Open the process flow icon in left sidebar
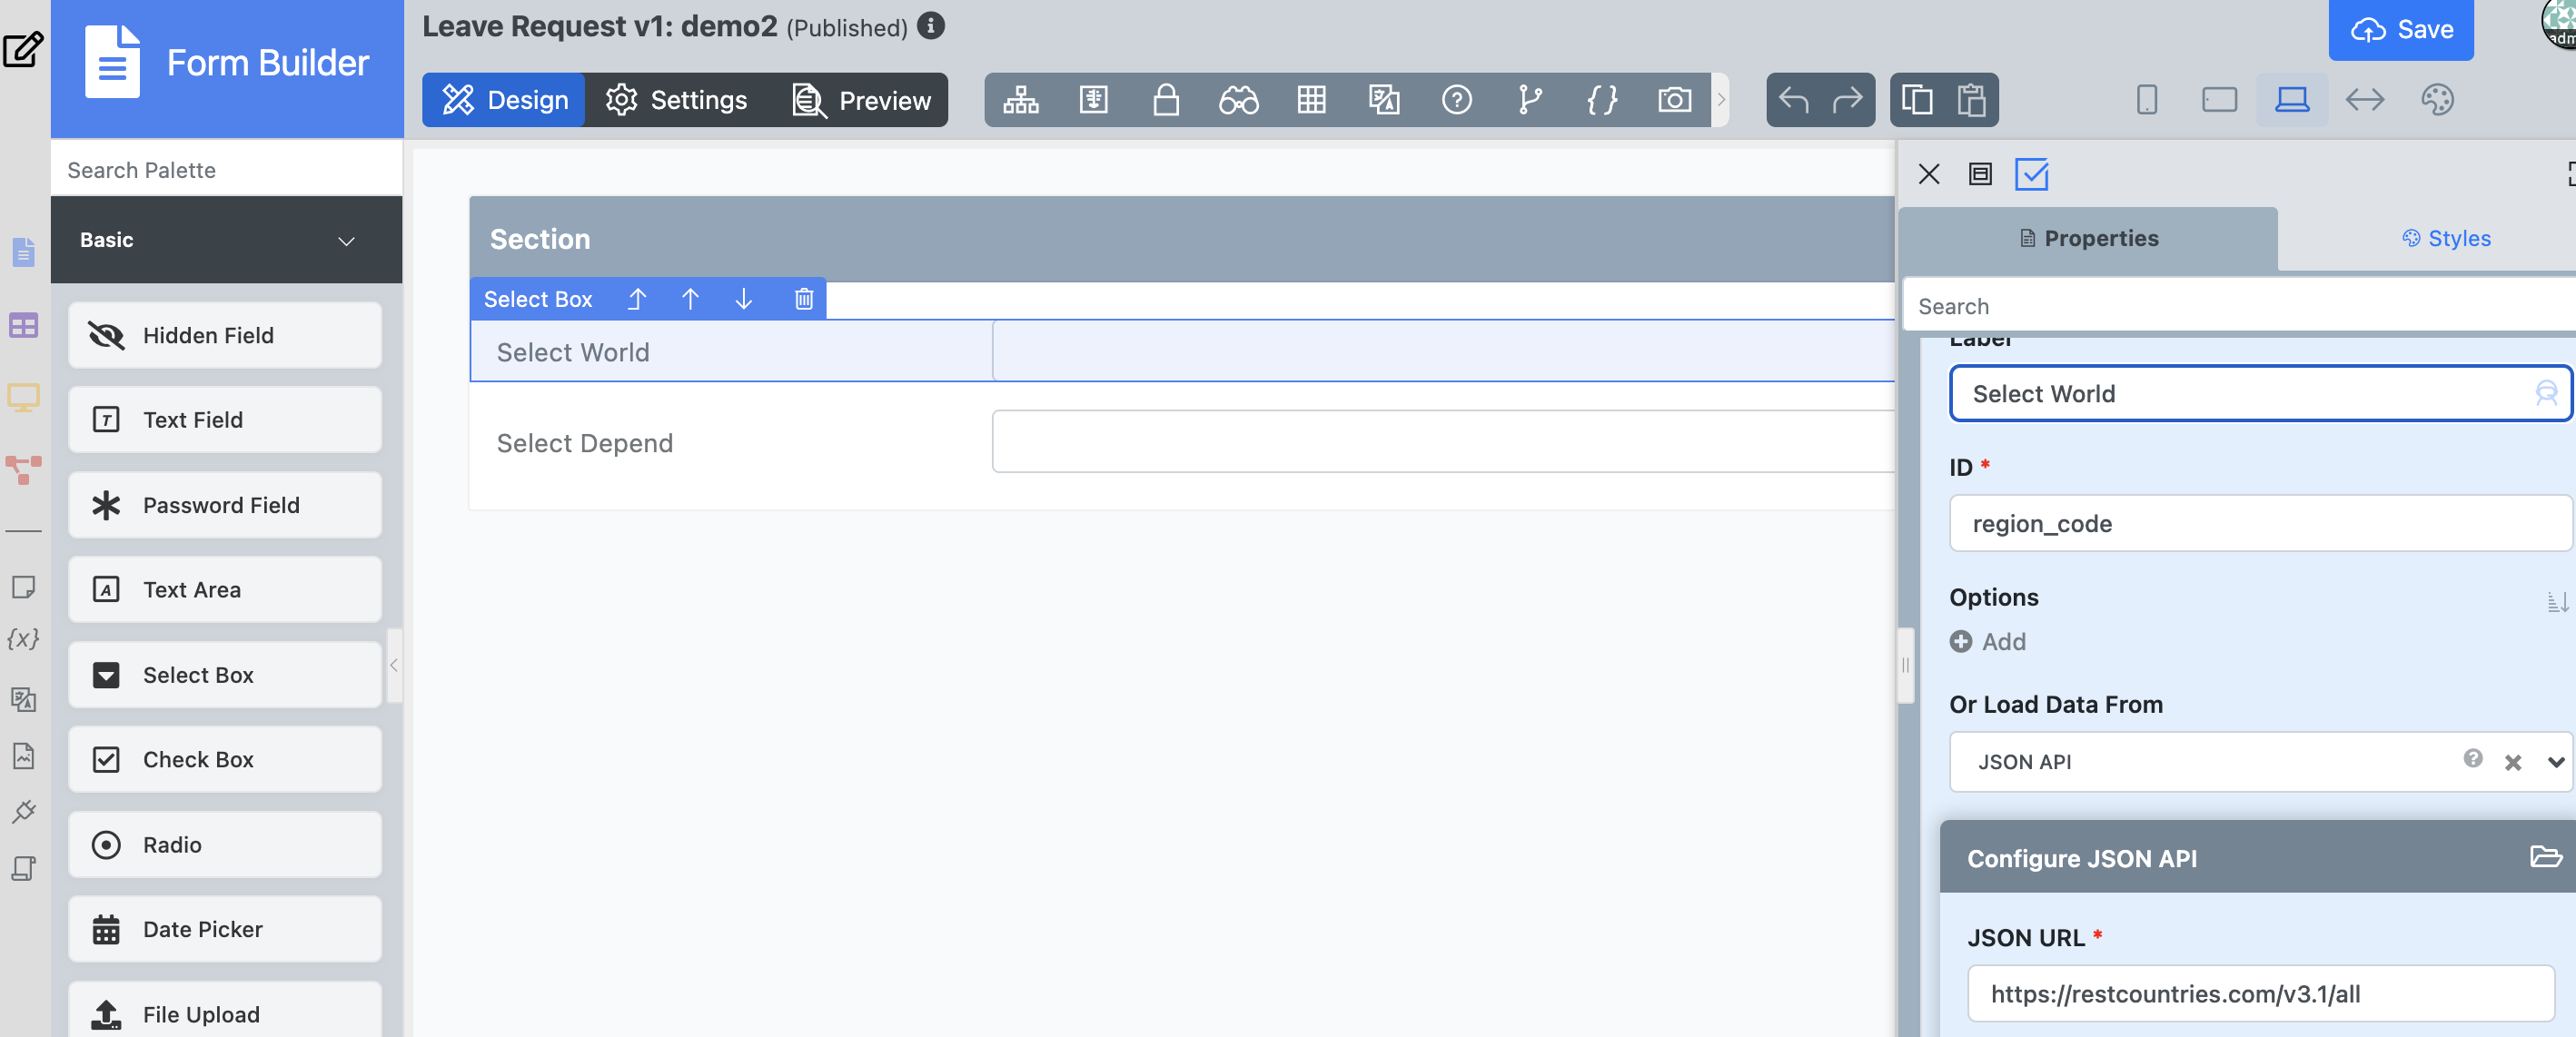This screenshot has height=1037, width=2576. coord(23,469)
